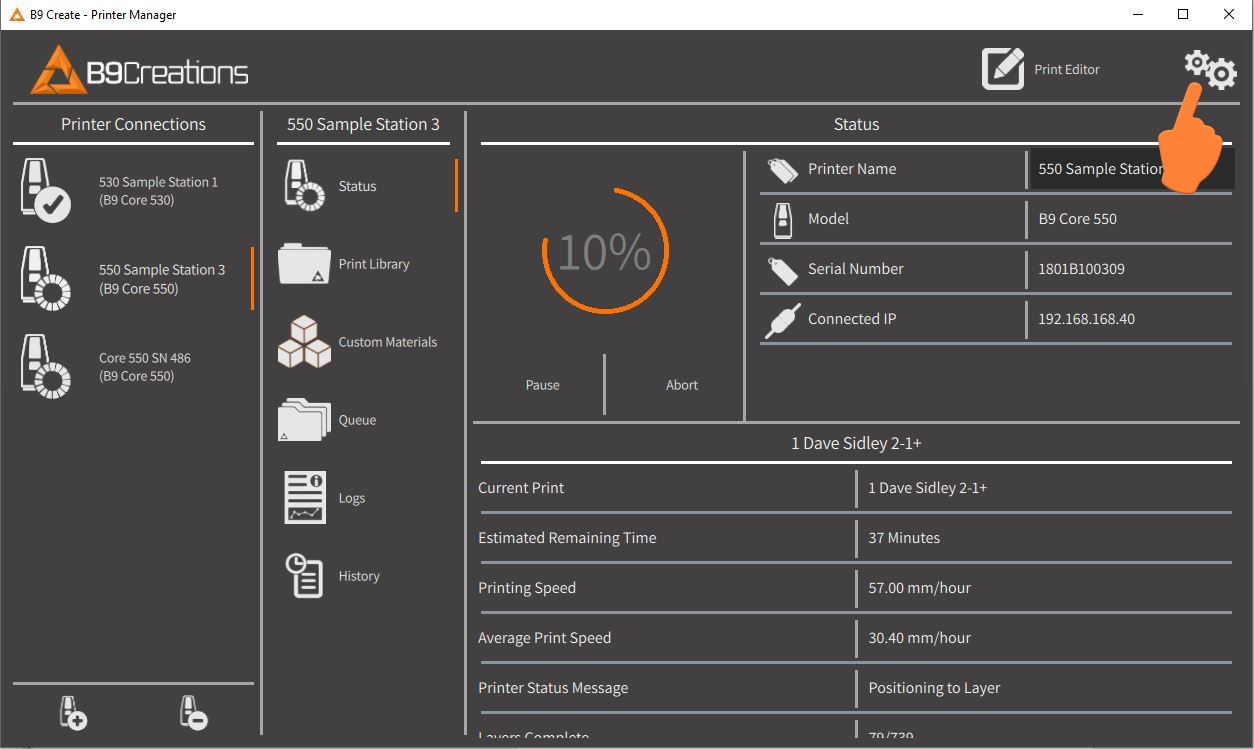The height and width of the screenshot is (749, 1254).
Task: Open the Logs document icon
Action: click(x=305, y=498)
